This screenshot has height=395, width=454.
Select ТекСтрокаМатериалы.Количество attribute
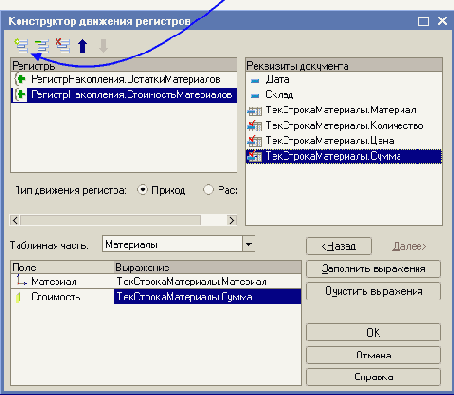tap(344, 126)
